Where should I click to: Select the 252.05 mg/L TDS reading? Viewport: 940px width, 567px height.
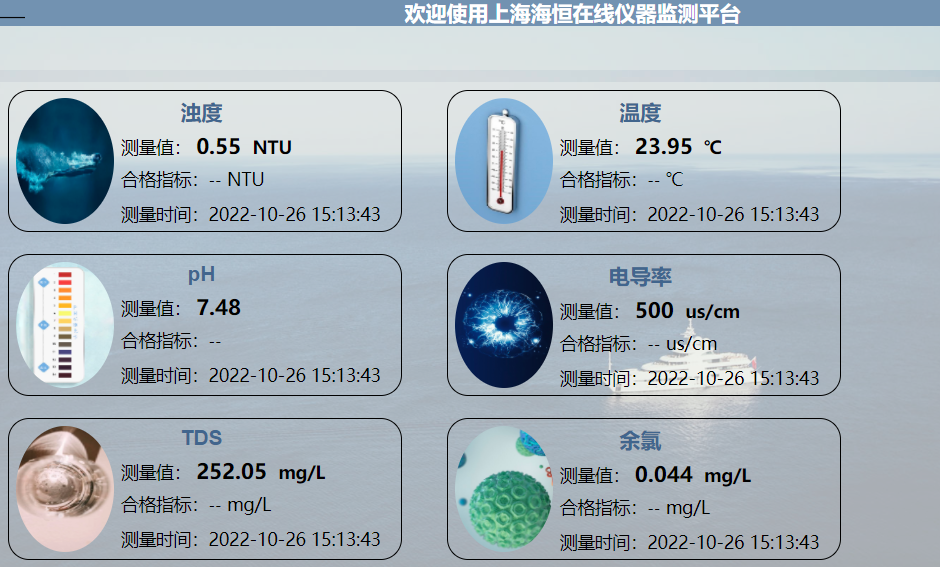(260, 472)
